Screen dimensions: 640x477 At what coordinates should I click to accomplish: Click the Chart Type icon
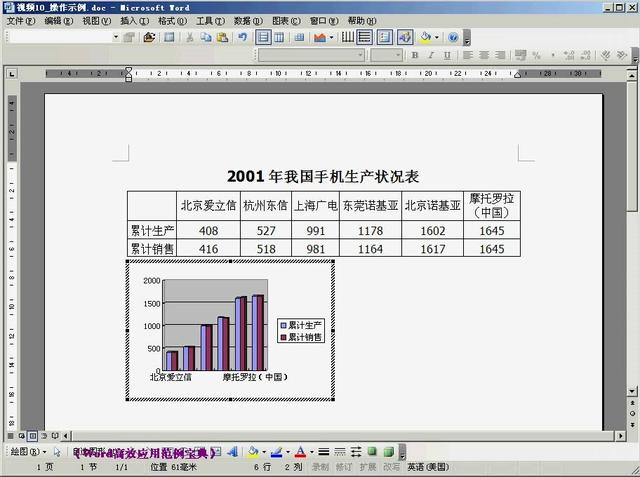(x=320, y=38)
